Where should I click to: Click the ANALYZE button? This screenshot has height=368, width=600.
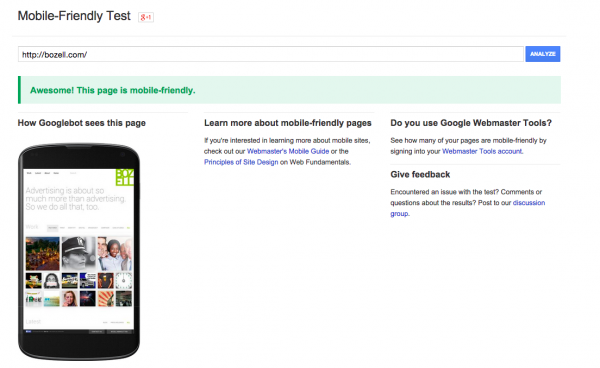[x=543, y=54]
